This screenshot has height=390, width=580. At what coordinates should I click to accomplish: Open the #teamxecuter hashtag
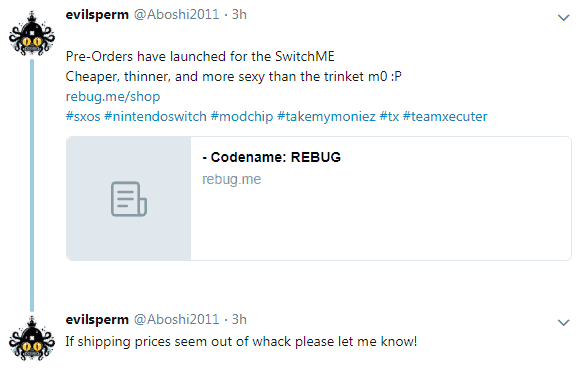click(x=445, y=117)
